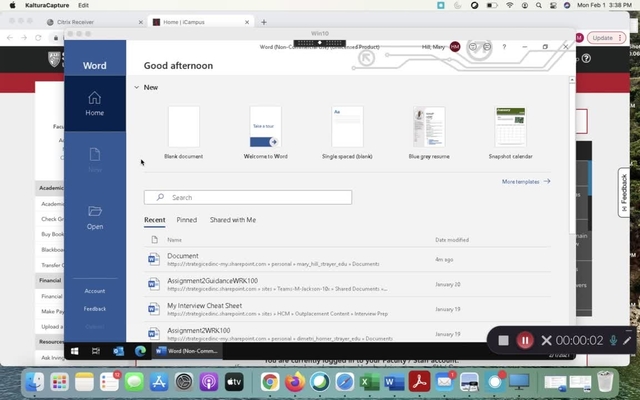Switch to the Pinned tab

point(187,220)
